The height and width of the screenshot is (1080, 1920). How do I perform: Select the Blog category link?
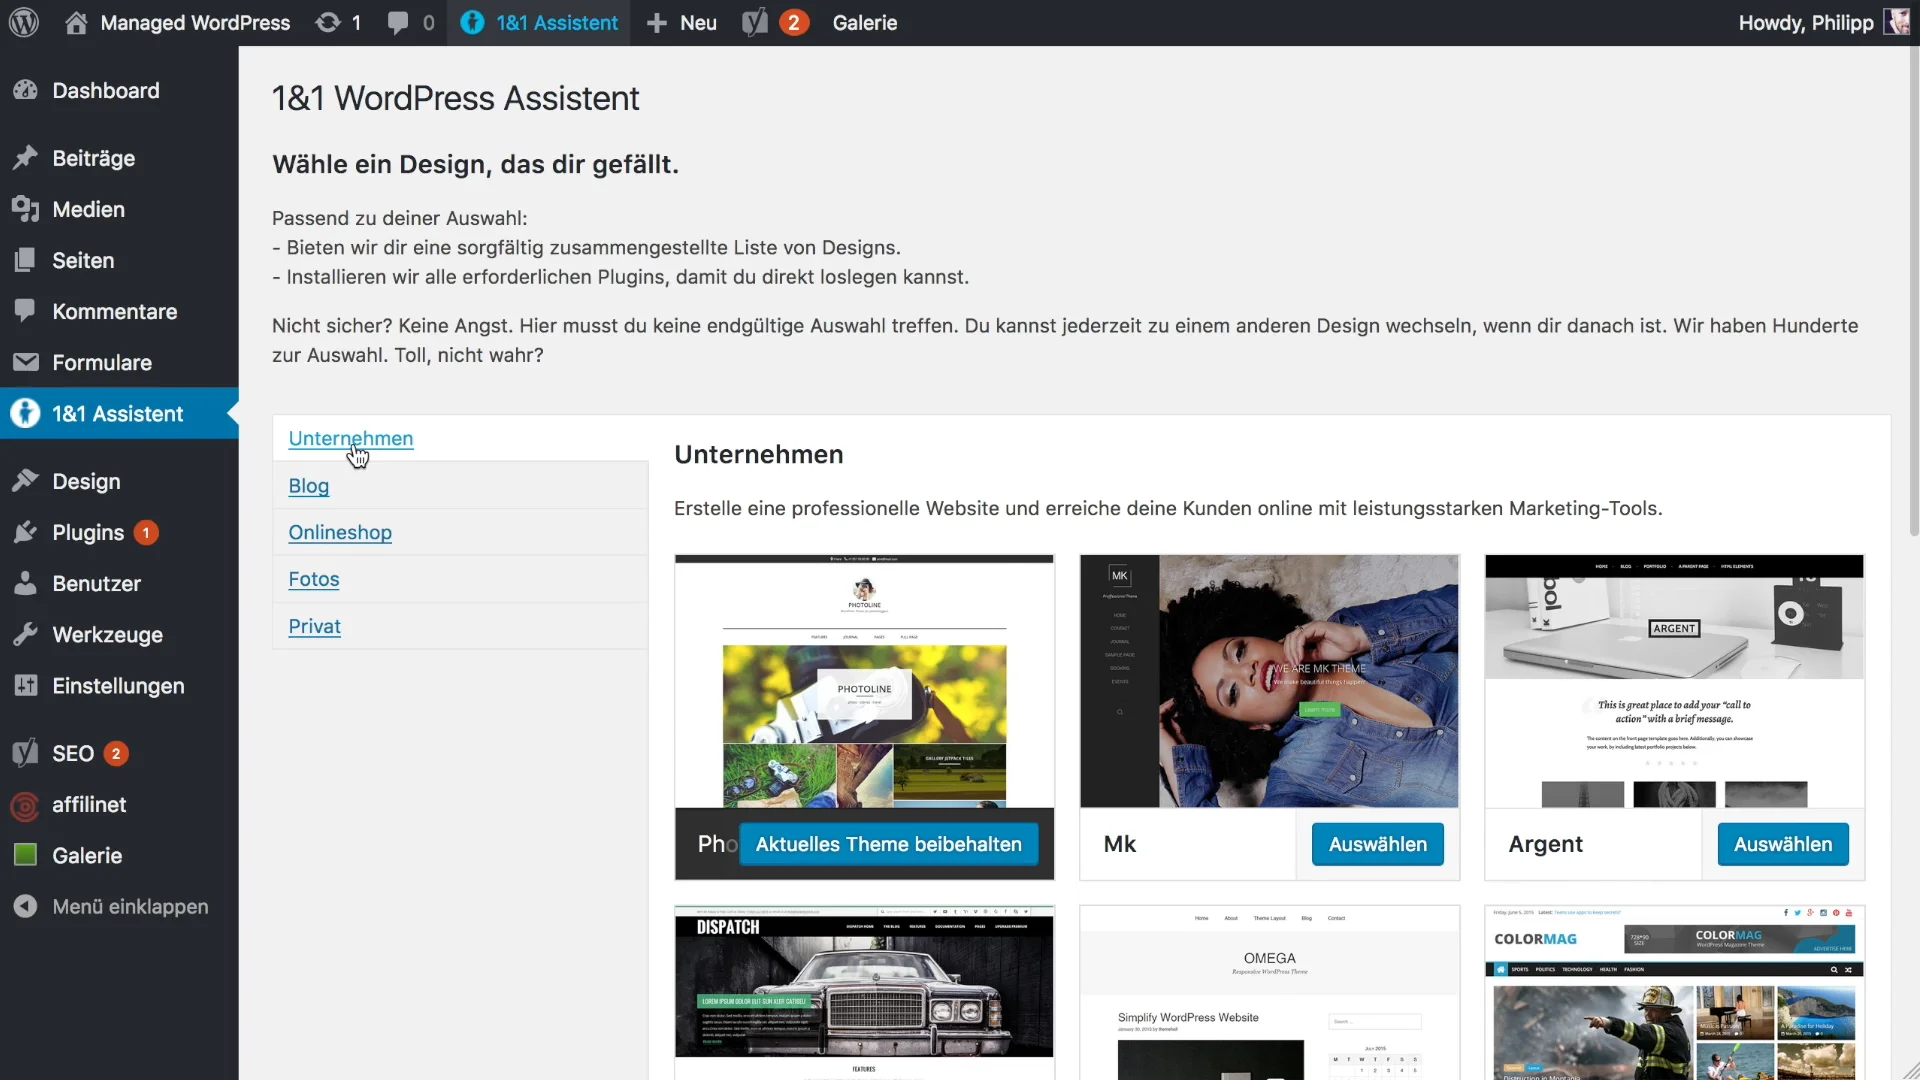tap(308, 485)
